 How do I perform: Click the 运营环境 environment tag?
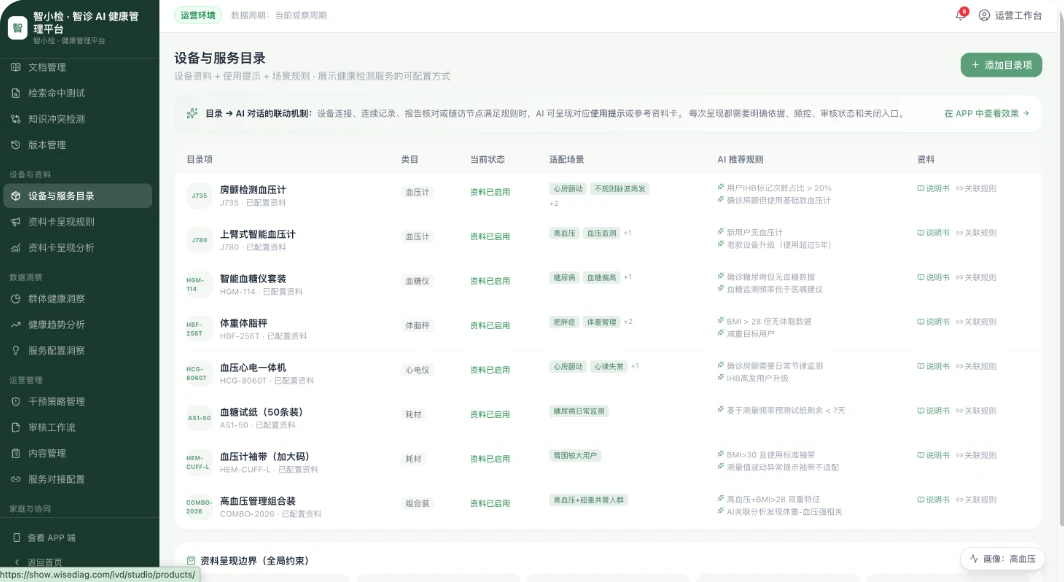[x=198, y=15]
